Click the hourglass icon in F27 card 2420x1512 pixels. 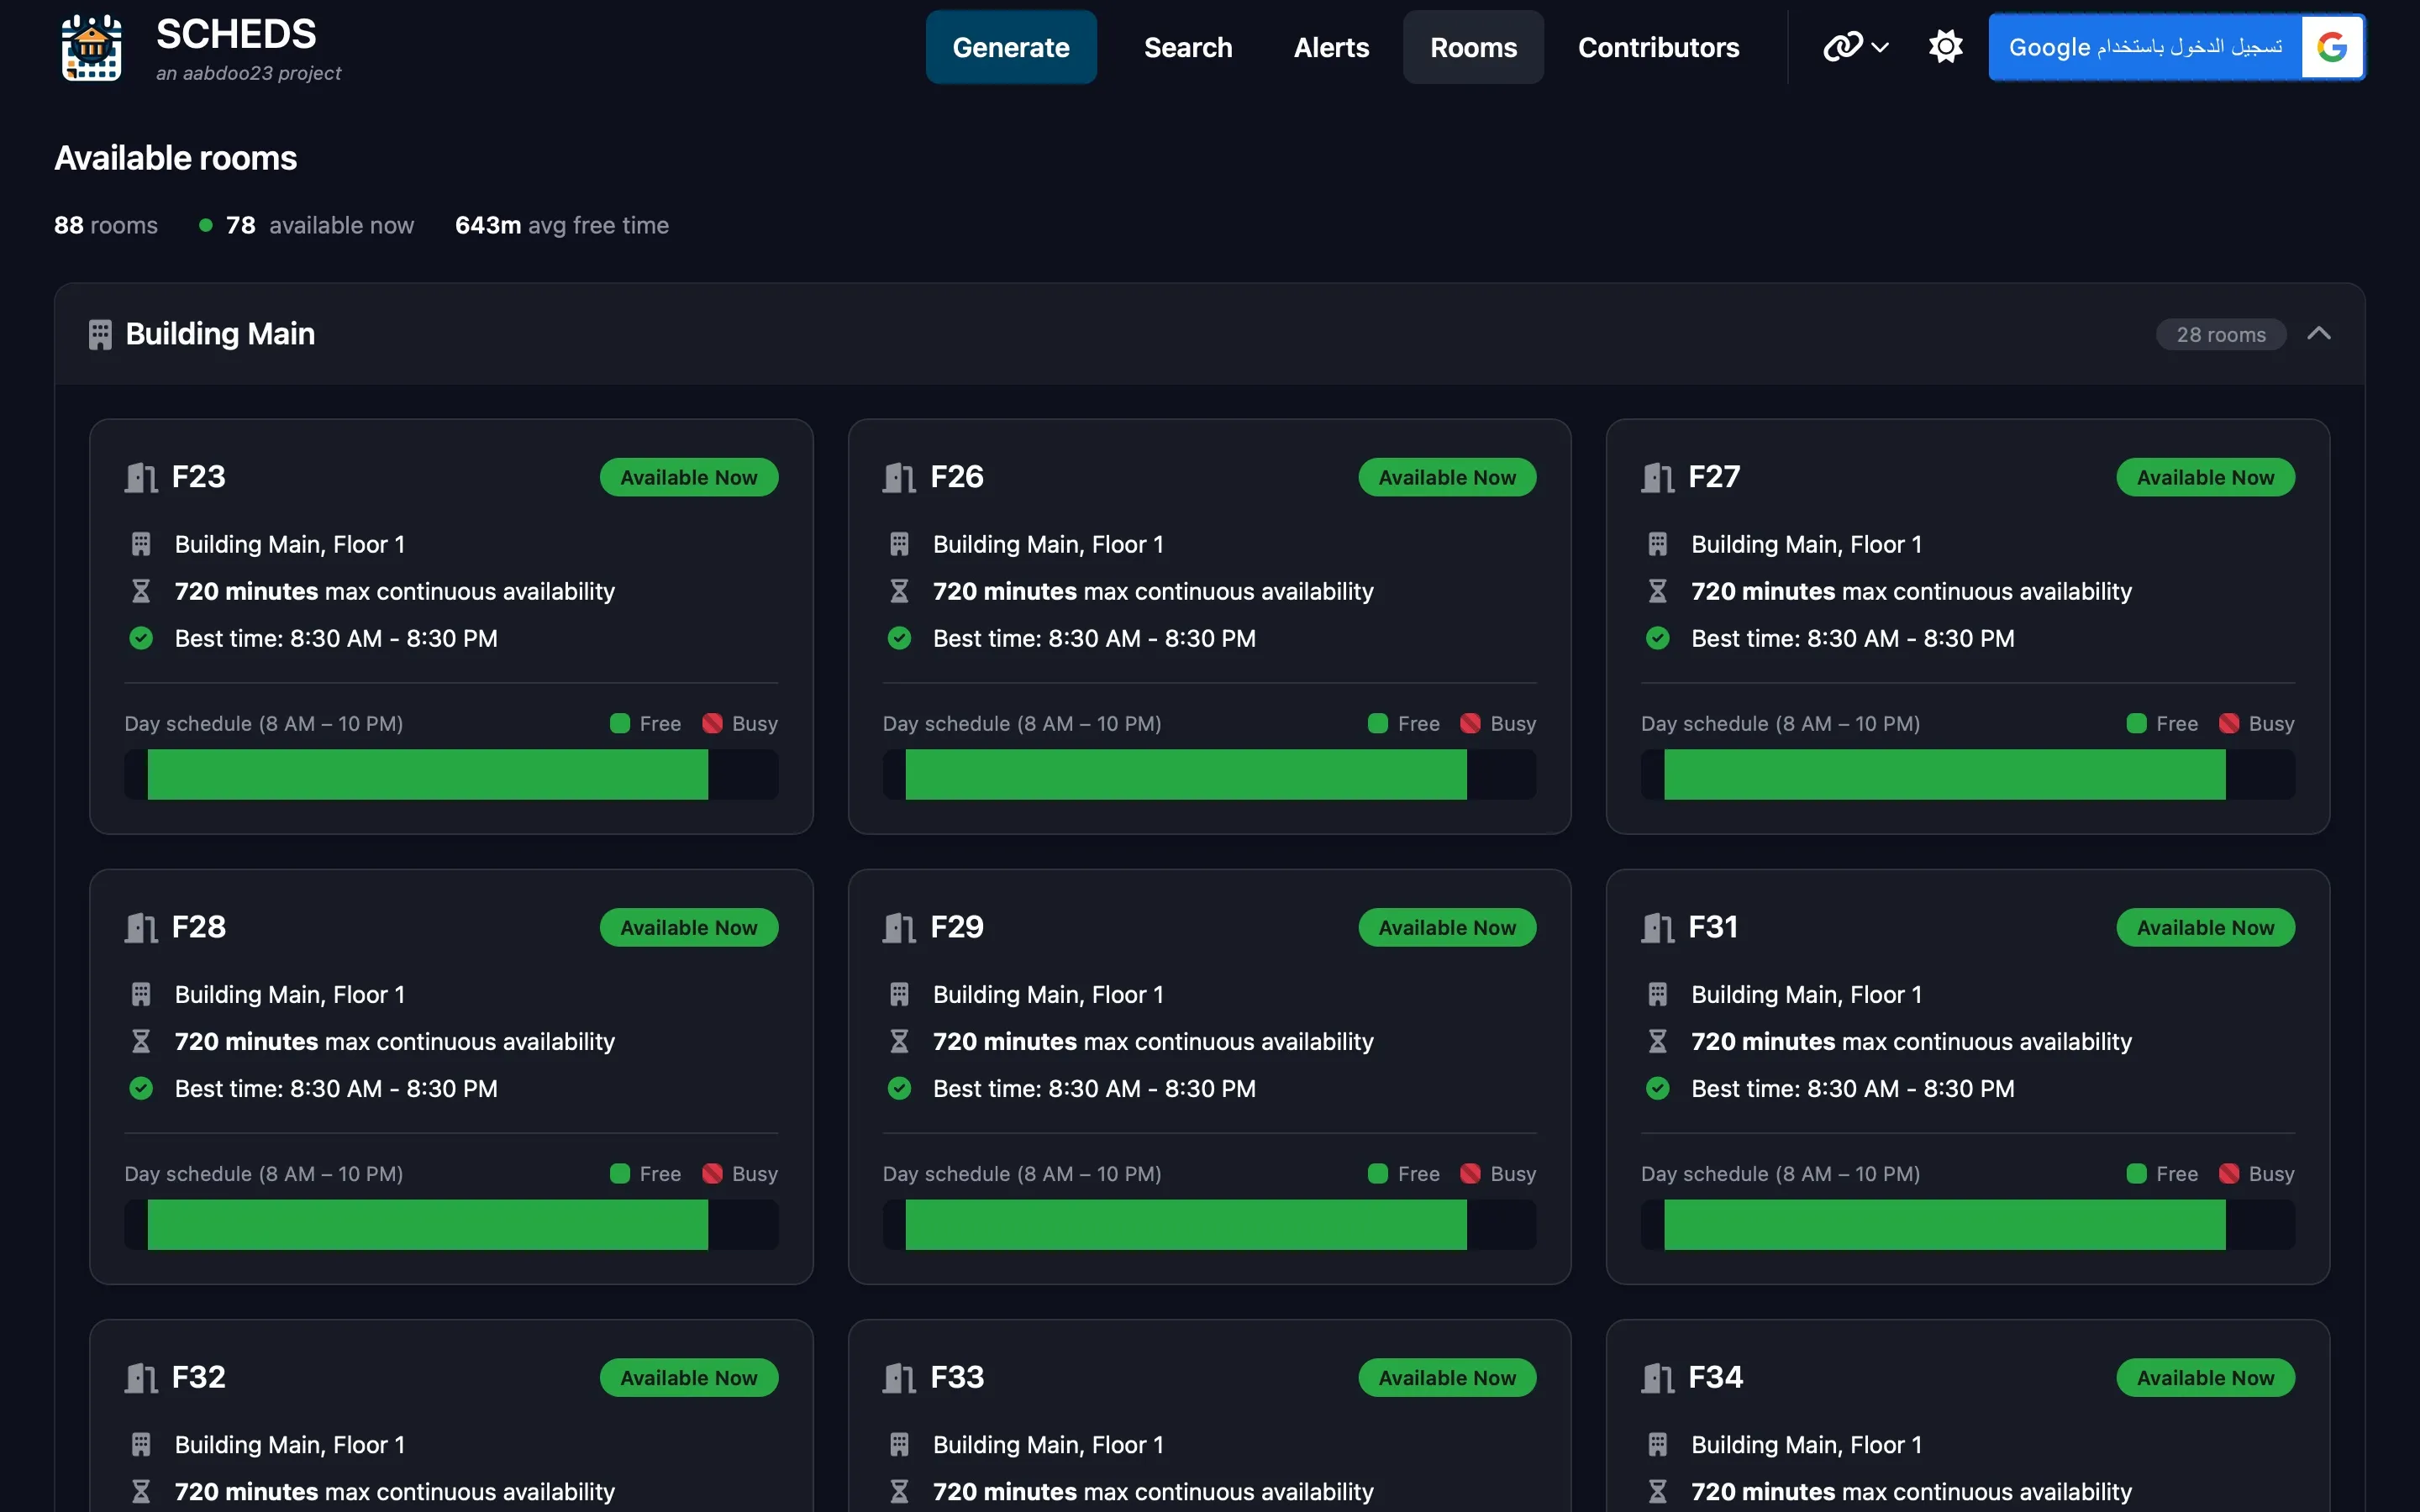tap(1658, 591)
